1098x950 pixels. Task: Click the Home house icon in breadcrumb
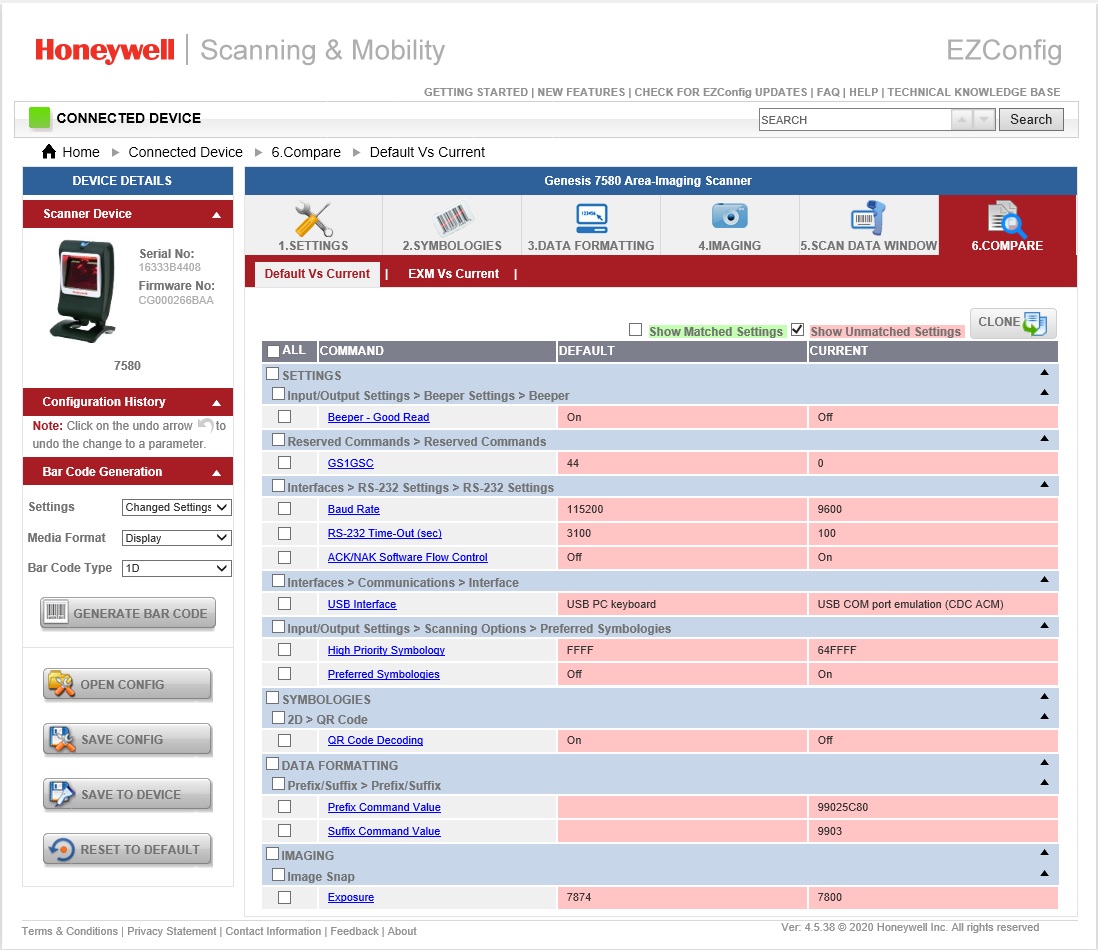(x=49, y=152)
